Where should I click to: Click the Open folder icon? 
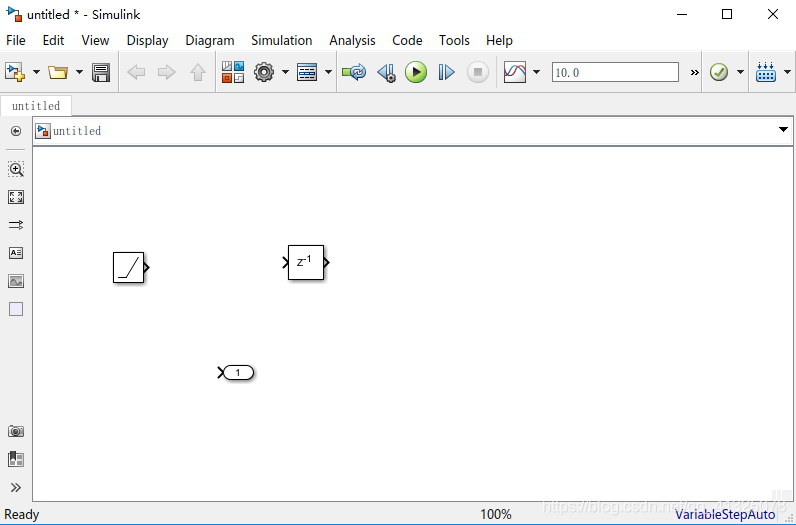coord(58,72)
